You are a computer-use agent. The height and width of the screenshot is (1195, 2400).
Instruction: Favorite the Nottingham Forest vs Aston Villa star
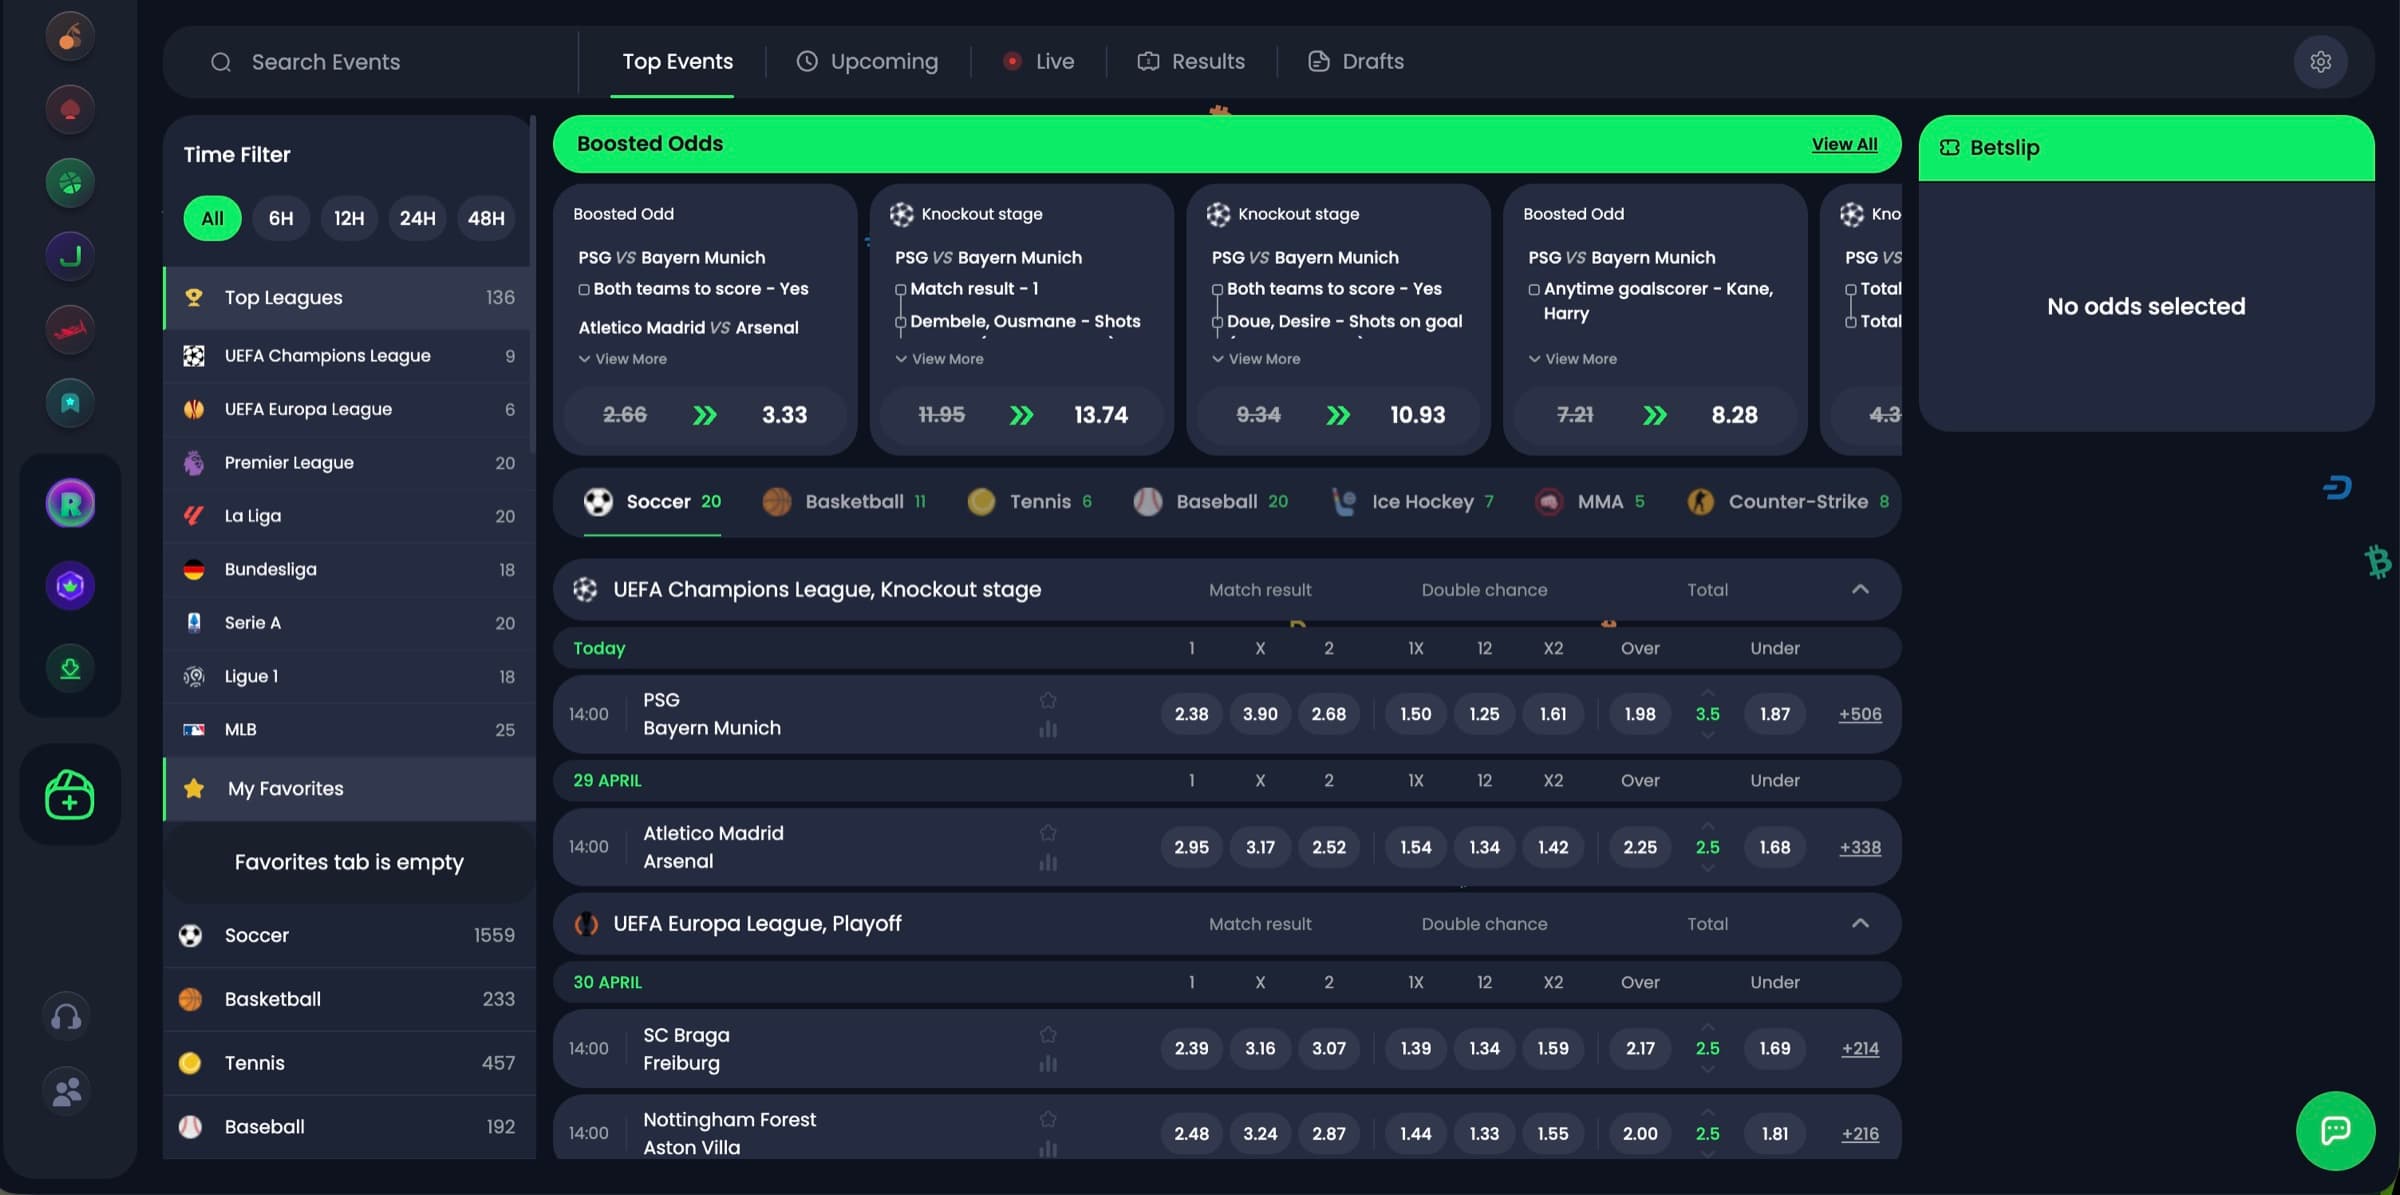[x=1048, y=1119]
